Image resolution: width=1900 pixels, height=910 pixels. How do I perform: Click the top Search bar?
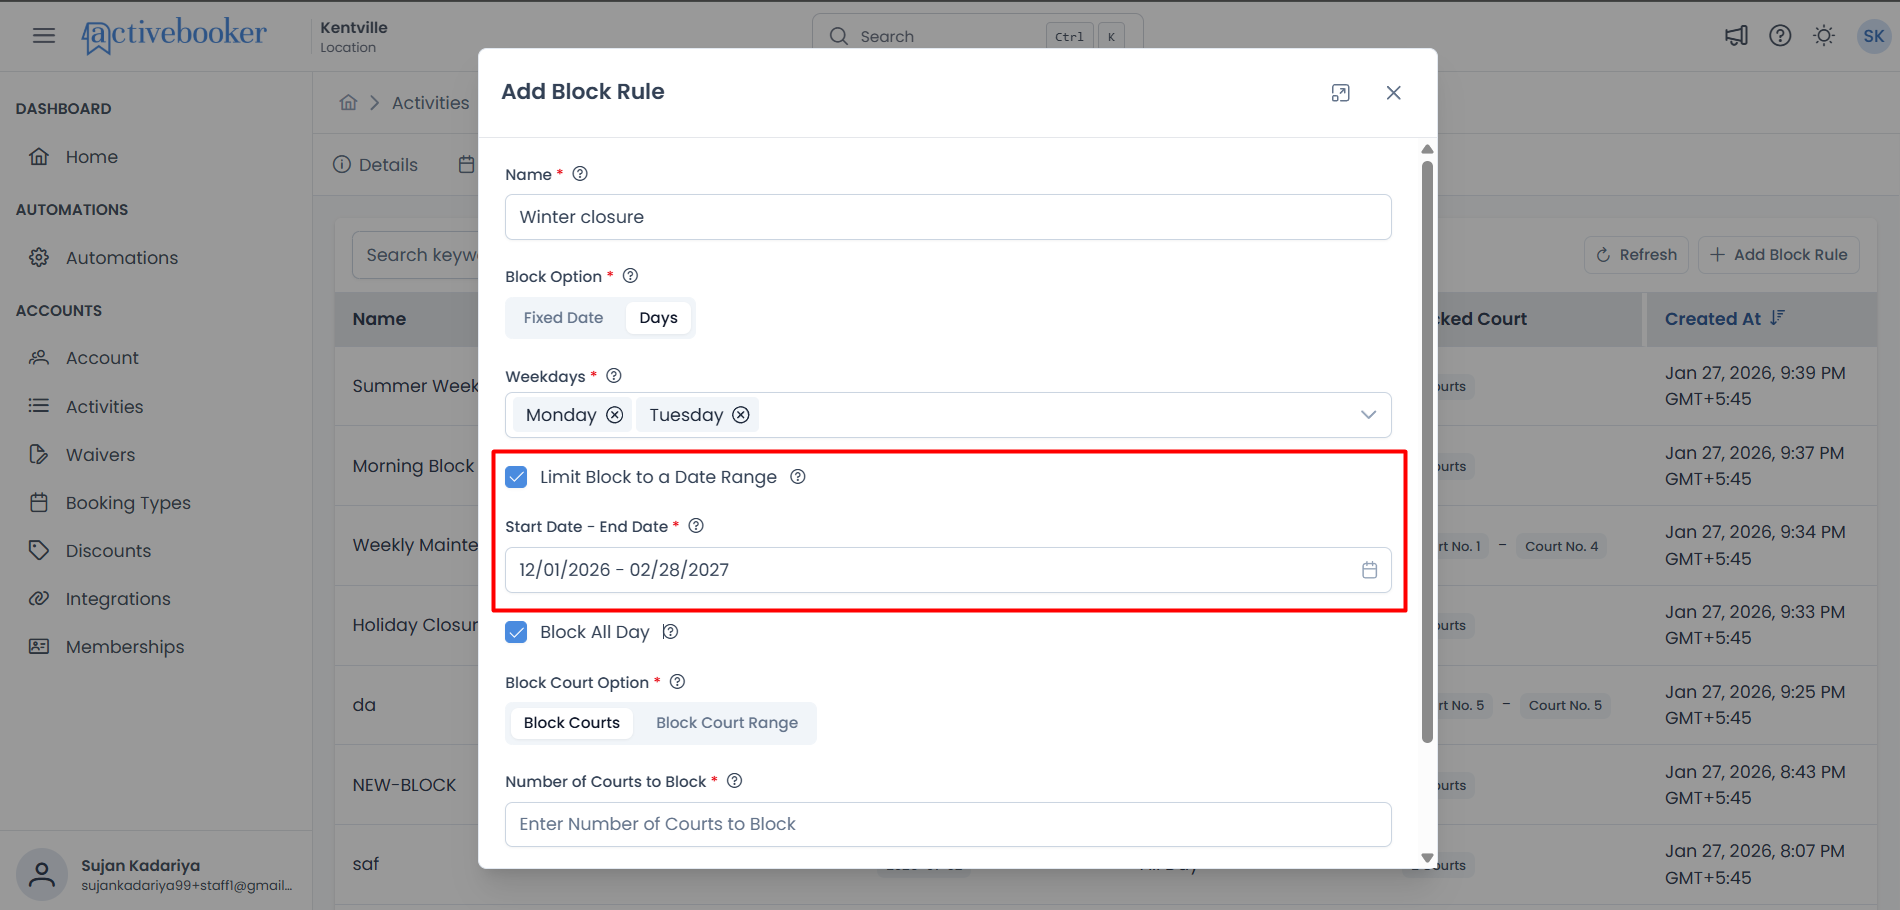977,36
